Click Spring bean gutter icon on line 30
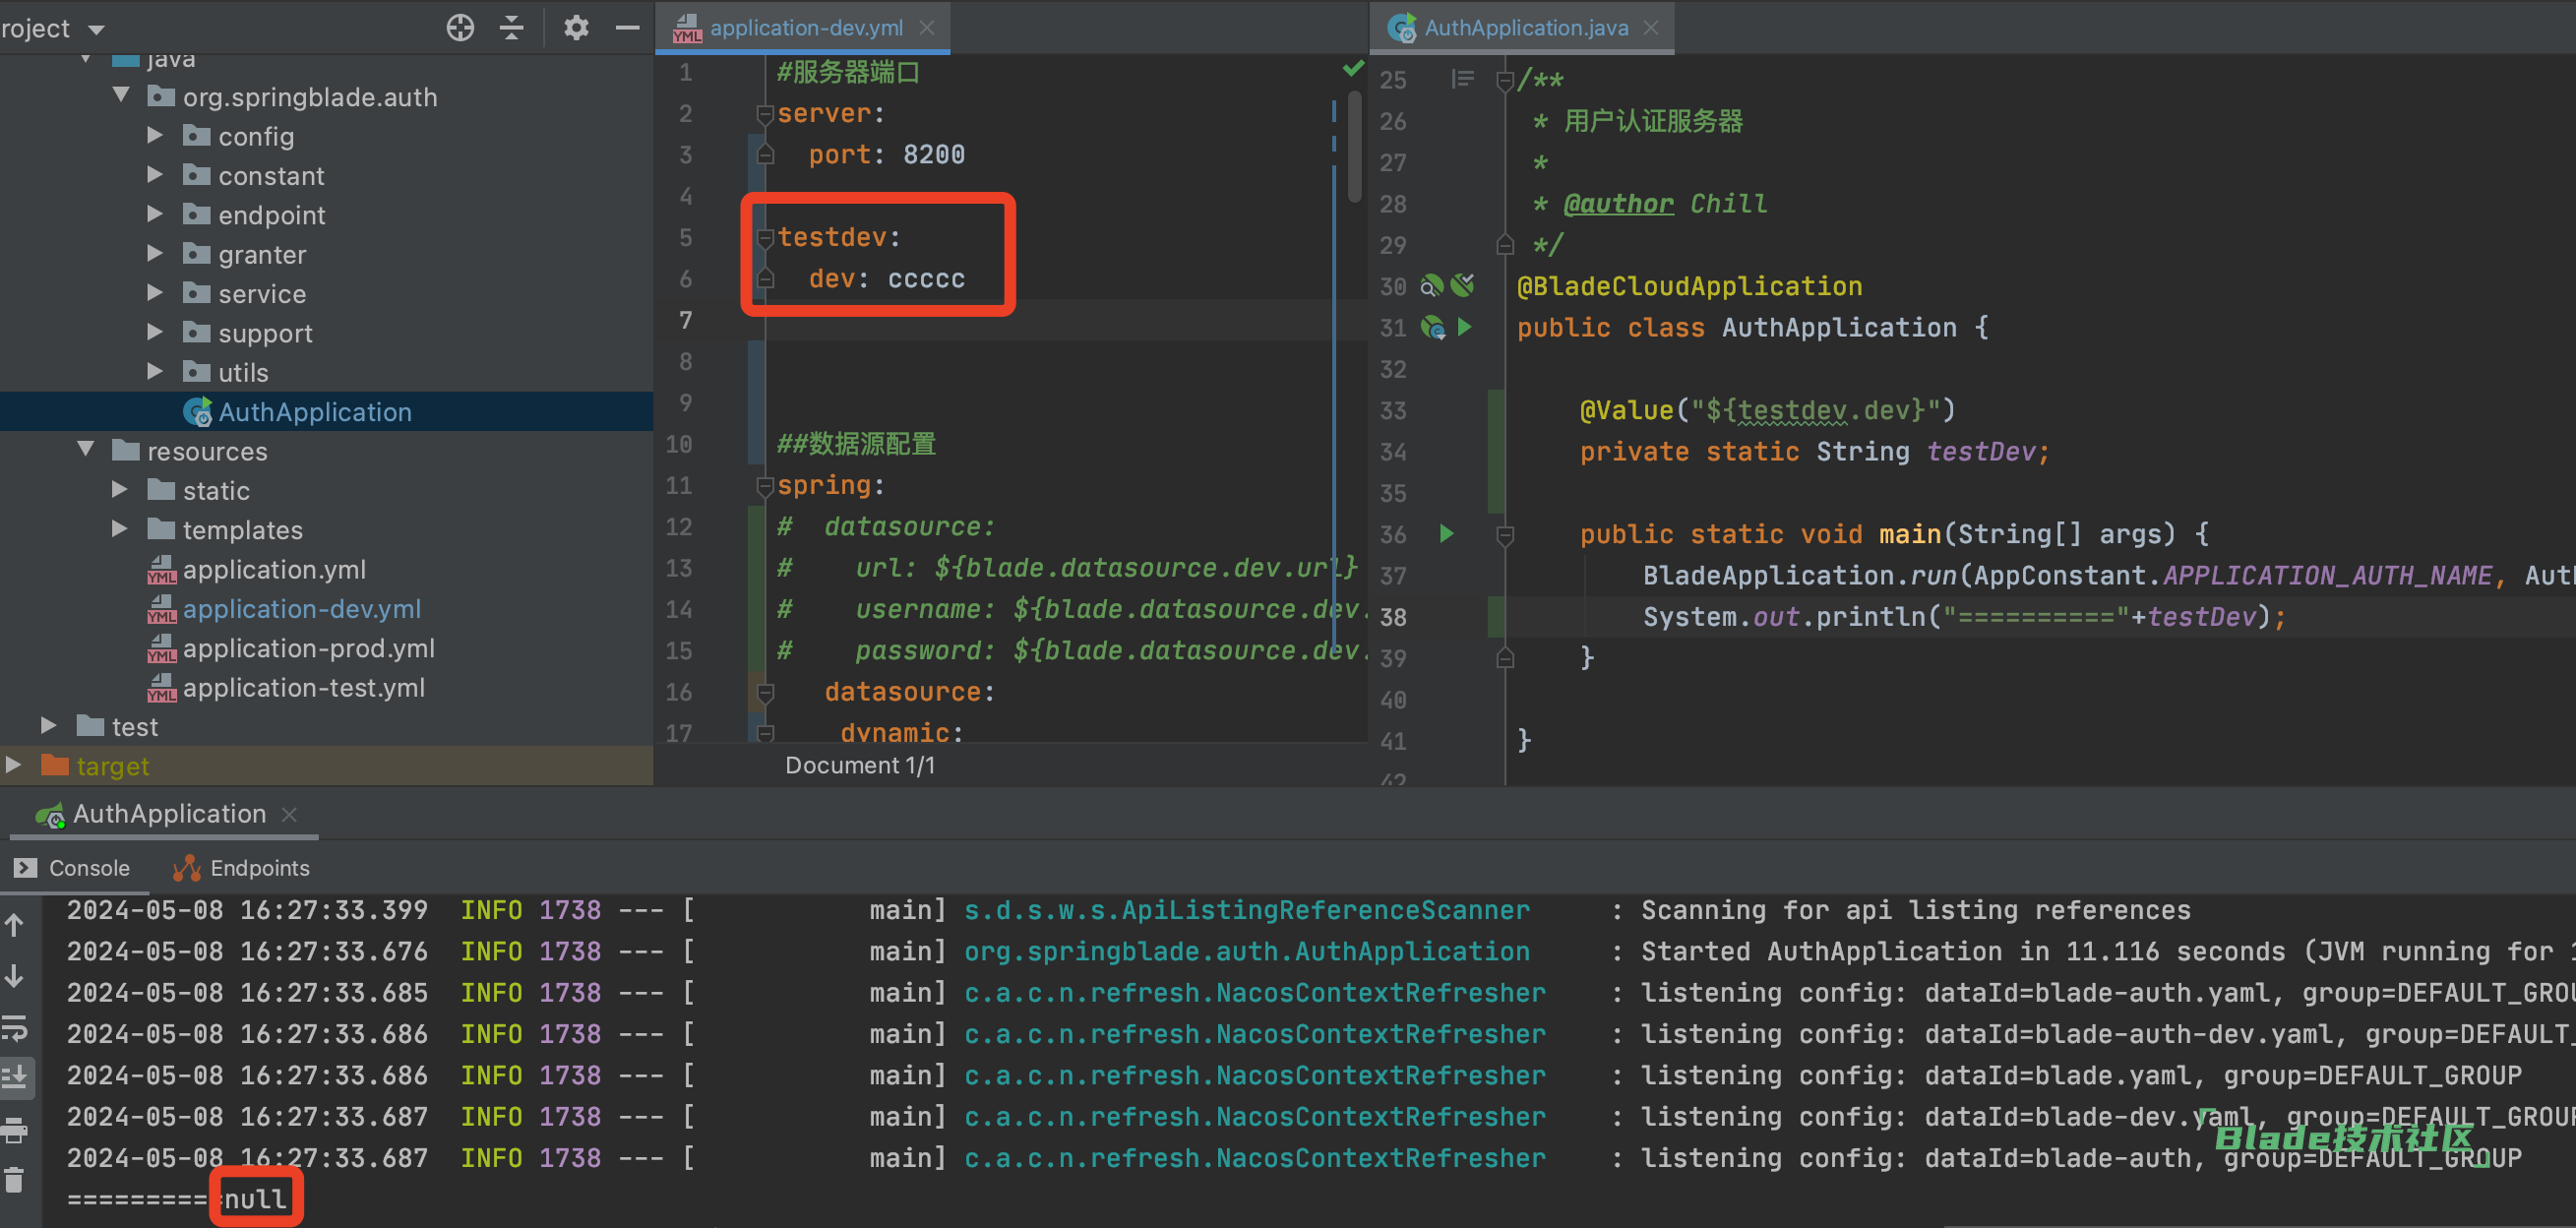 click(1432, 286)
